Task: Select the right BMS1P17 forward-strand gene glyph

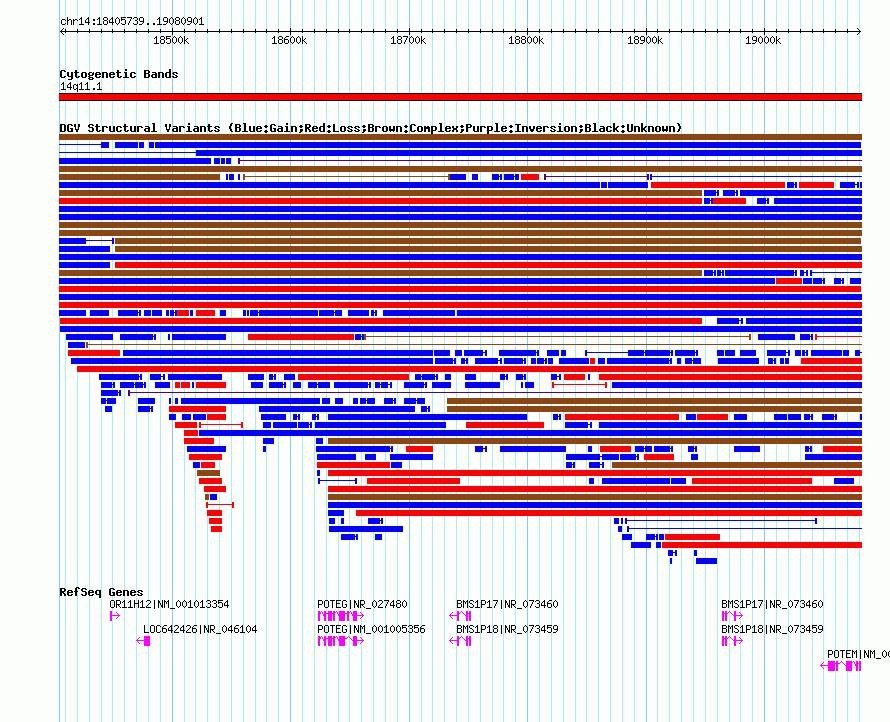Action: pyautogui.click(x=732, y=616)
